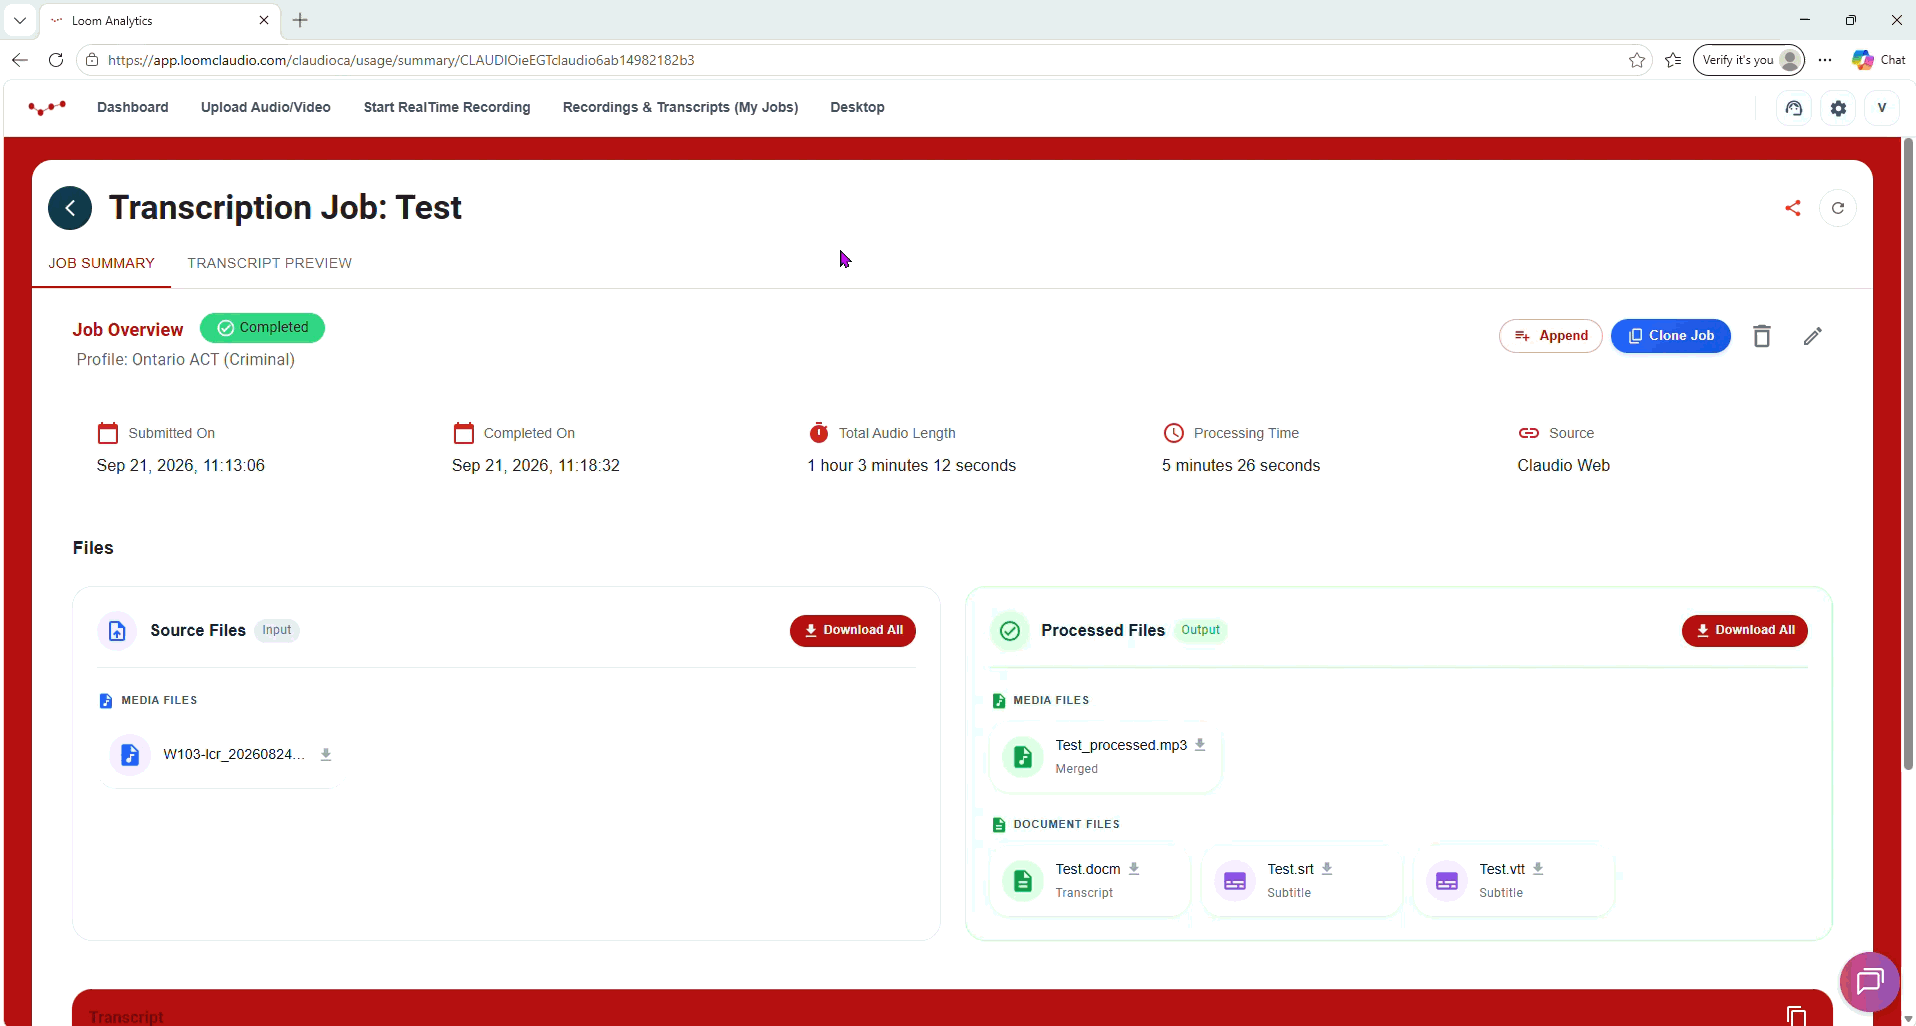Download Test.docm via its arrow icon
Viewport: 1916px width, 1026px height.
(1134, 869)
